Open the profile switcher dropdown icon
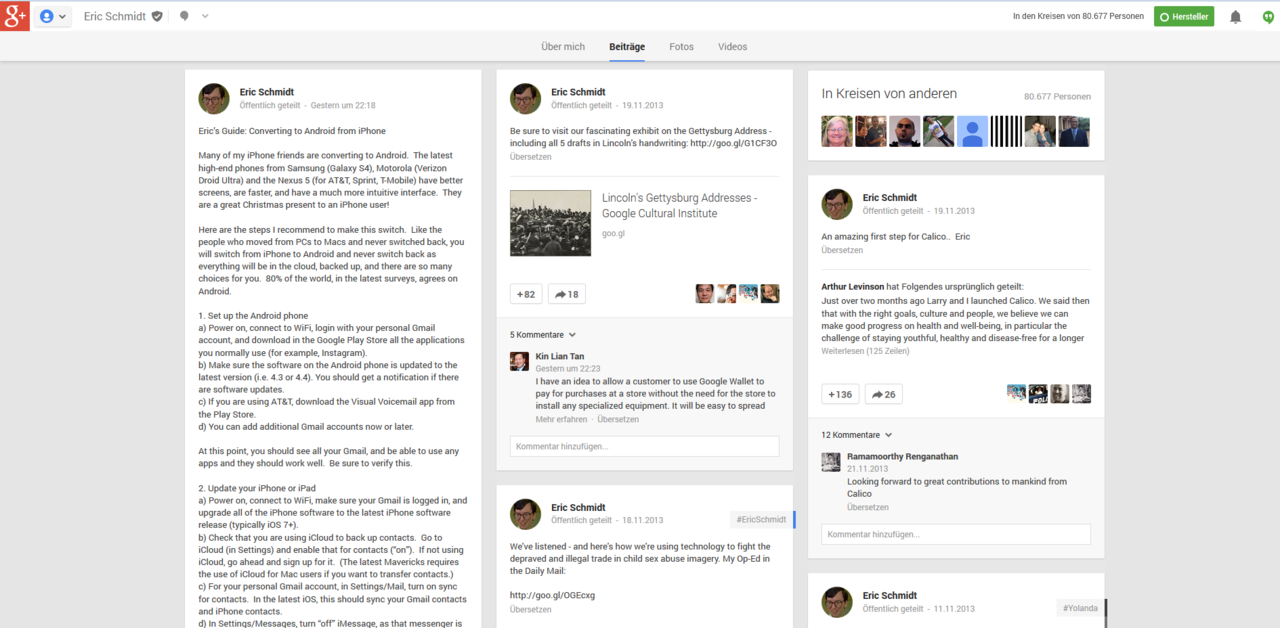This screenshot has height=628, width=1280. click(54, 17)
